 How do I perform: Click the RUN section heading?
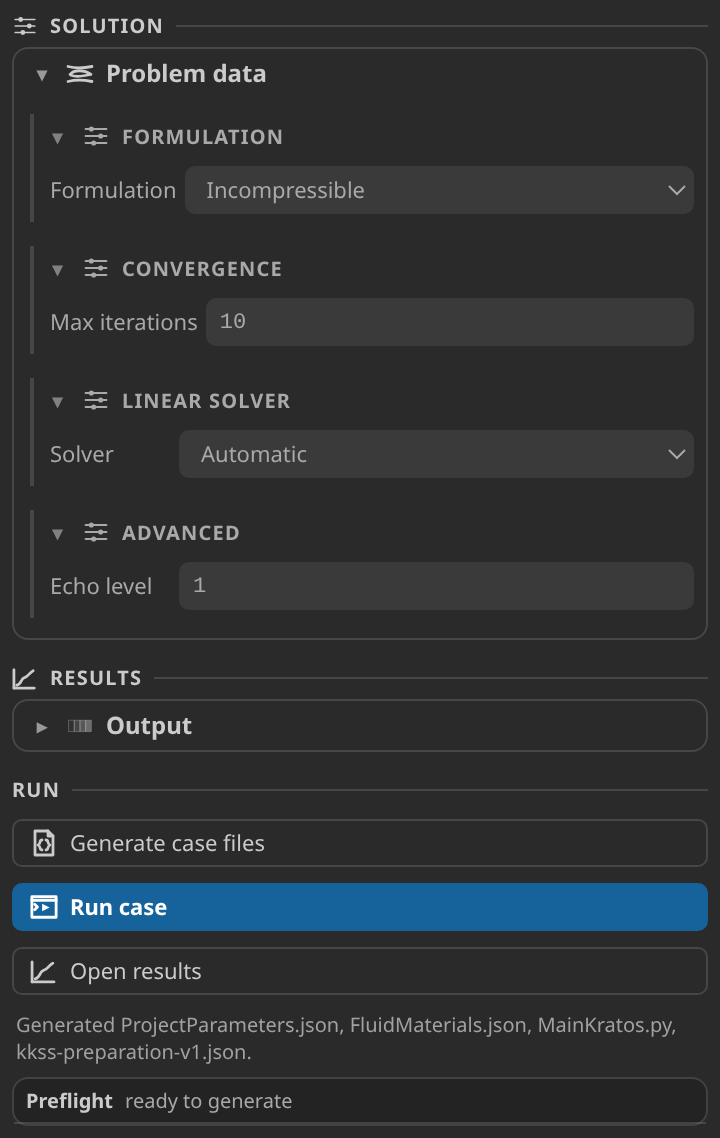coord(36,790)
